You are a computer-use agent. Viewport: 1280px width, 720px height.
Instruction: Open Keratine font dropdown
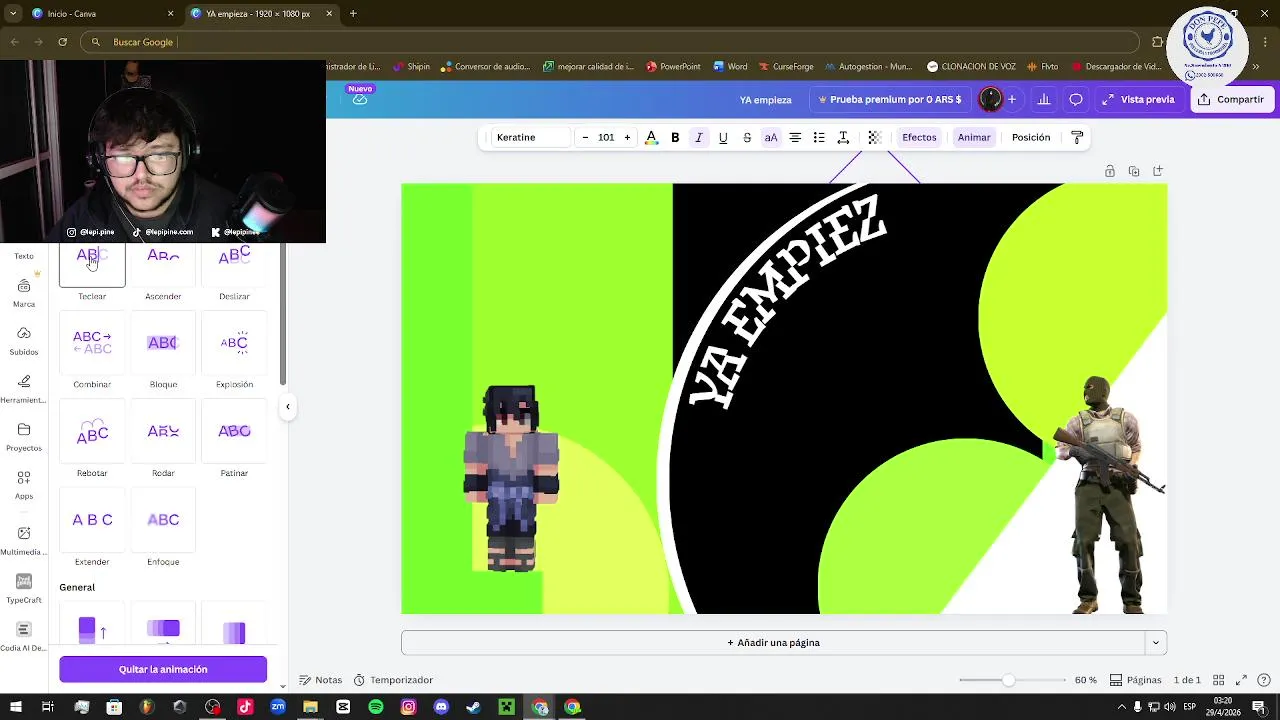coord(530,137)
